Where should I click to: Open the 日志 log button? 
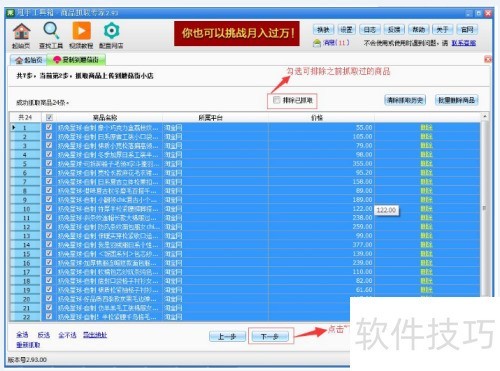pyautogui.click(x=370, y=29)
